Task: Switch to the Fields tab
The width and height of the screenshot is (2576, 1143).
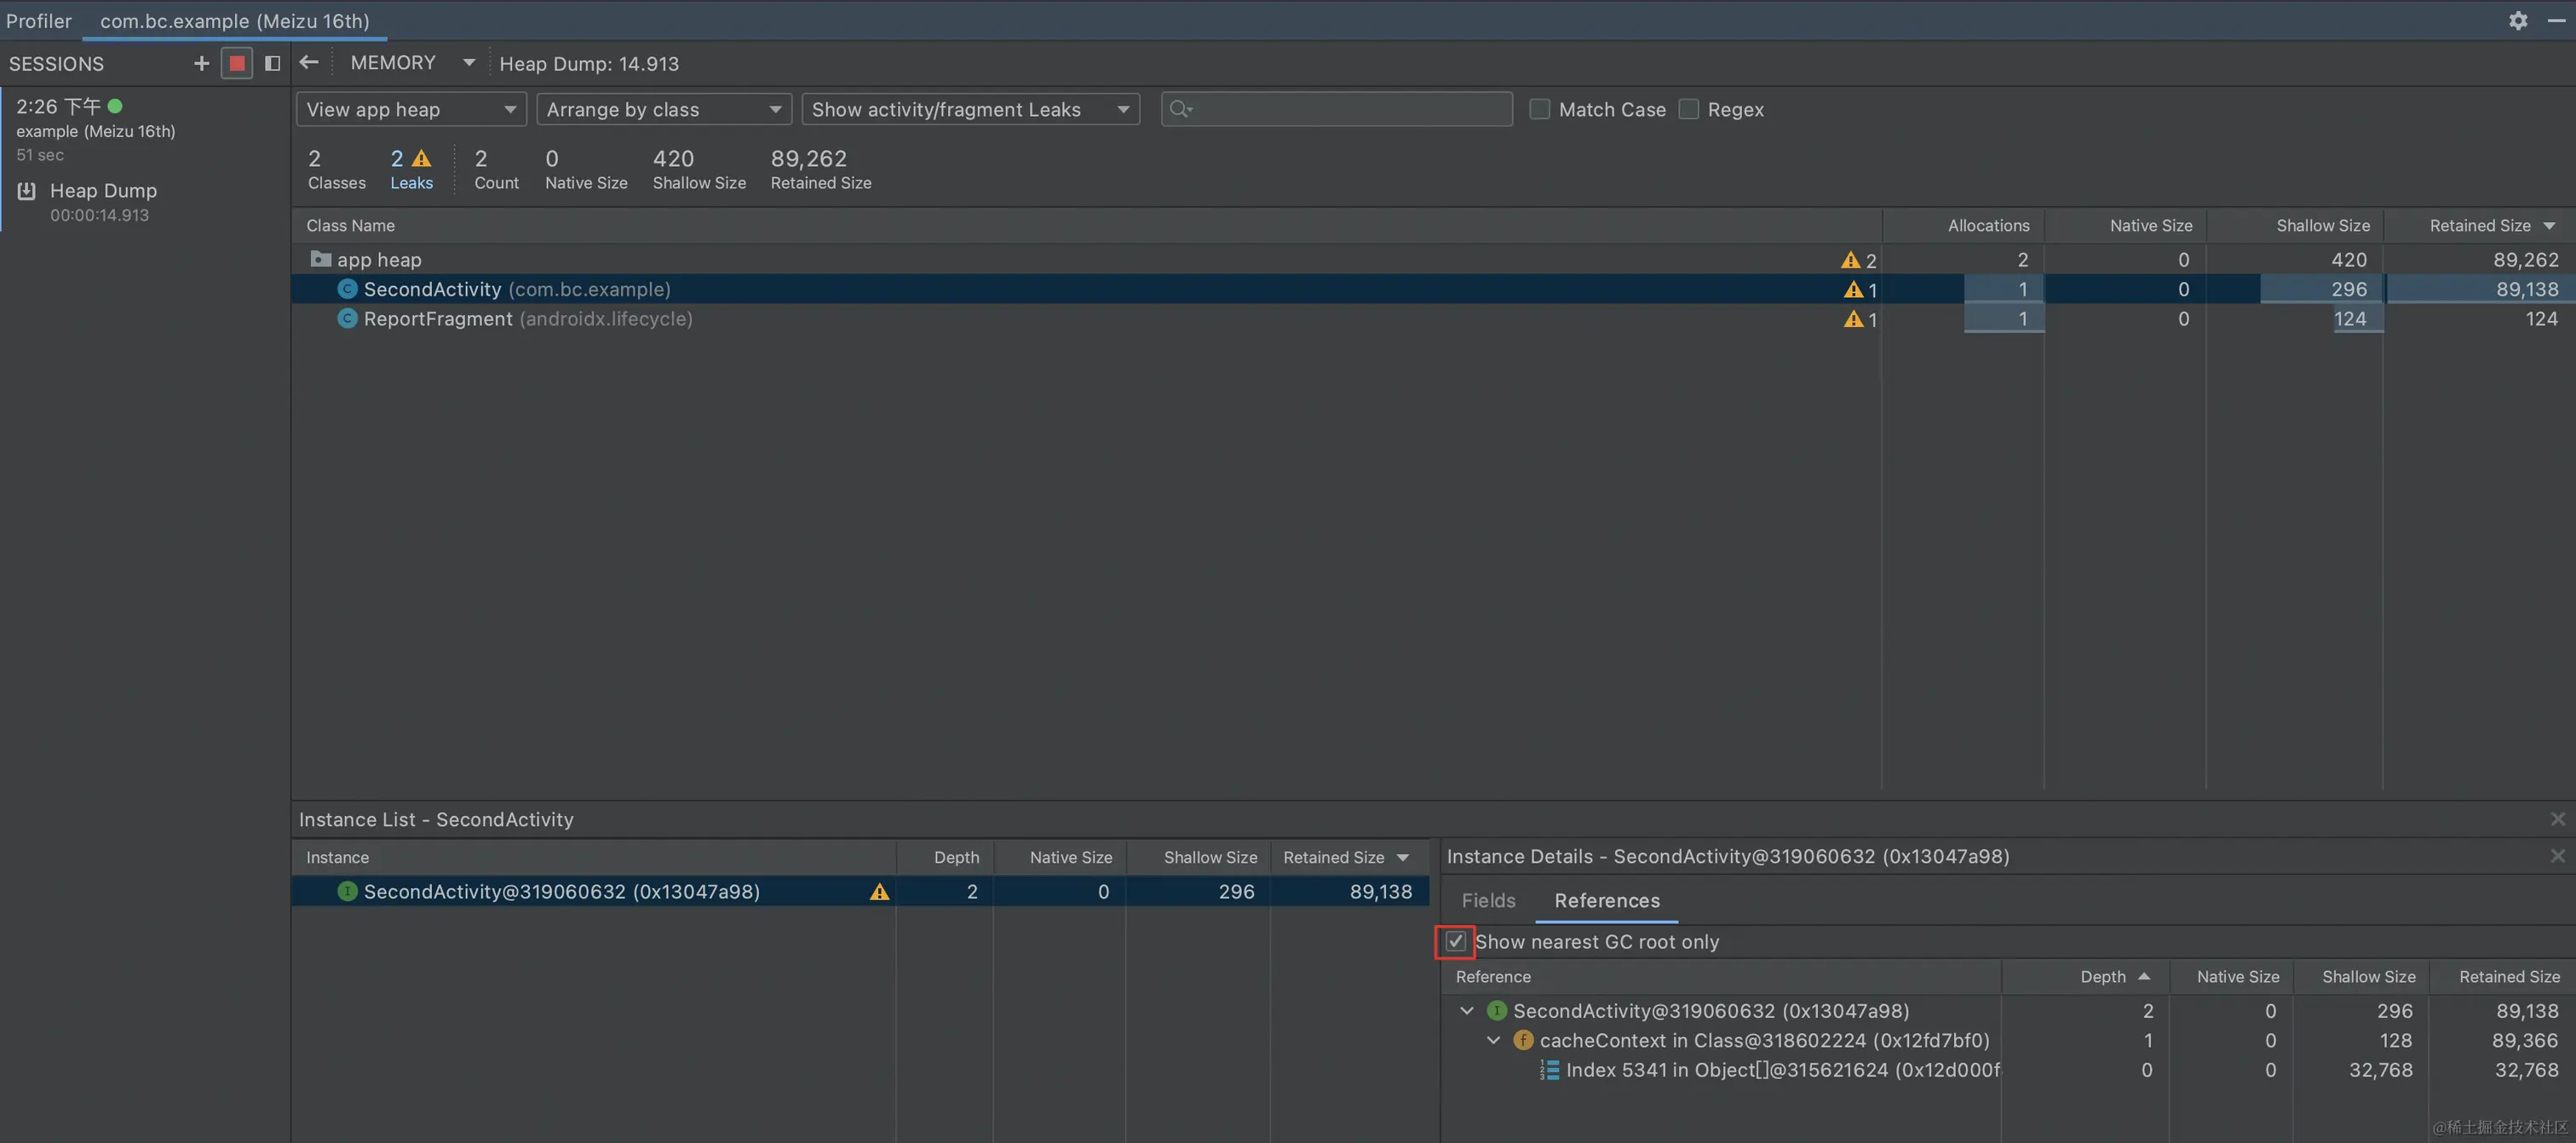Action: click(x=1488, y=900)
